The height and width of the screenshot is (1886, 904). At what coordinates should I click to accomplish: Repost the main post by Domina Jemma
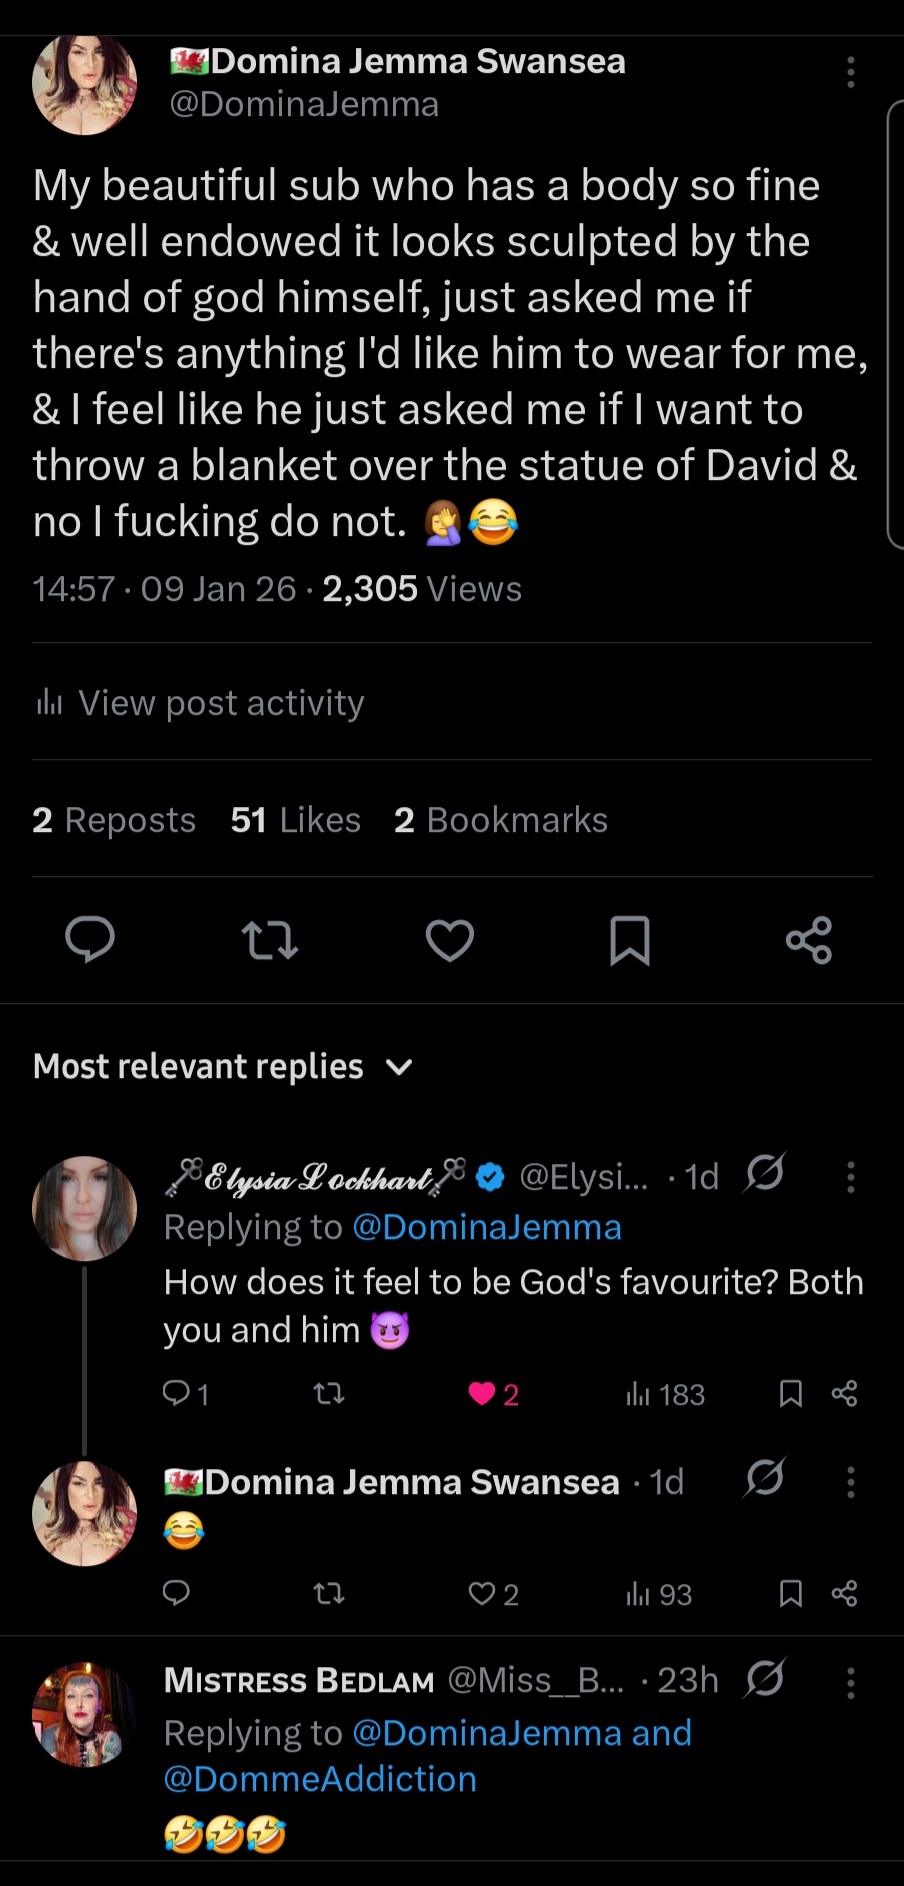(270, 940)
